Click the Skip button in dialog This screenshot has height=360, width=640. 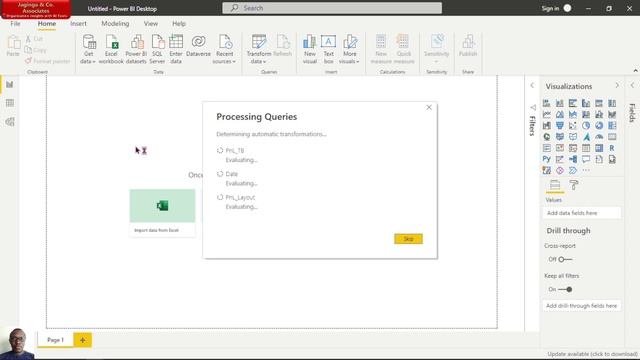coord(409,239)
